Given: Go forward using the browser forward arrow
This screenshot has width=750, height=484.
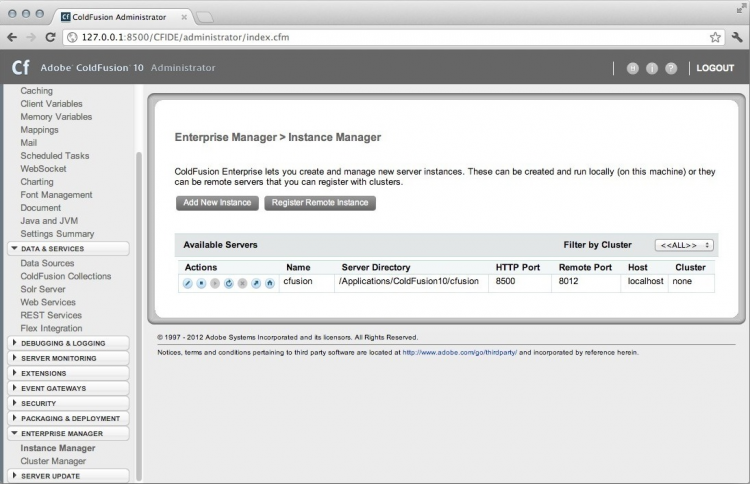Looking at the screenshot, I should coord(31,37).
